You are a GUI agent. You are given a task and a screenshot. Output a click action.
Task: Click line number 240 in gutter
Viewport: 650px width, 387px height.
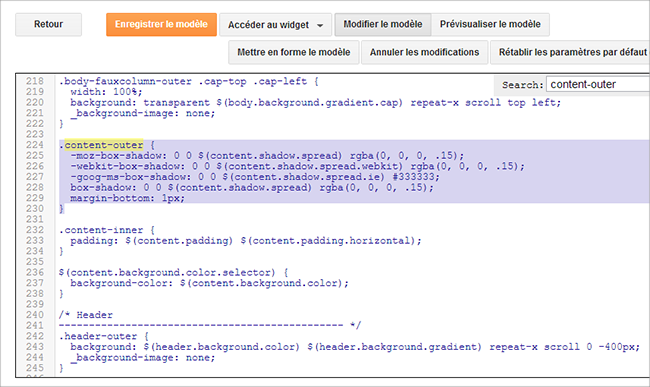pos(35,315)
